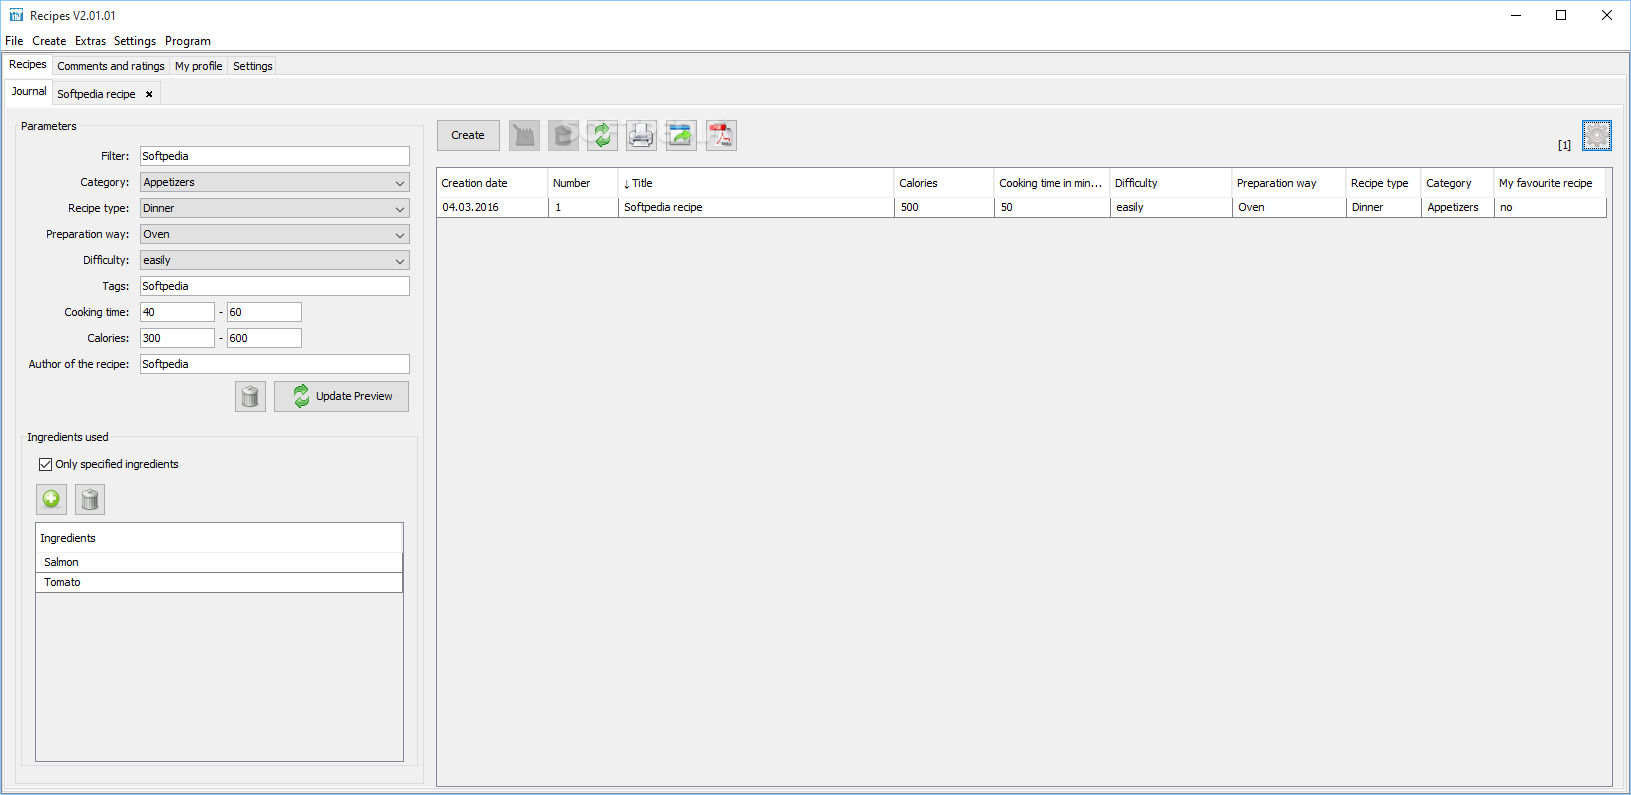Viewport: 1631px width, 795px height.
Task: Toggle Only specified ingredients checkbox
Action: 45,464
